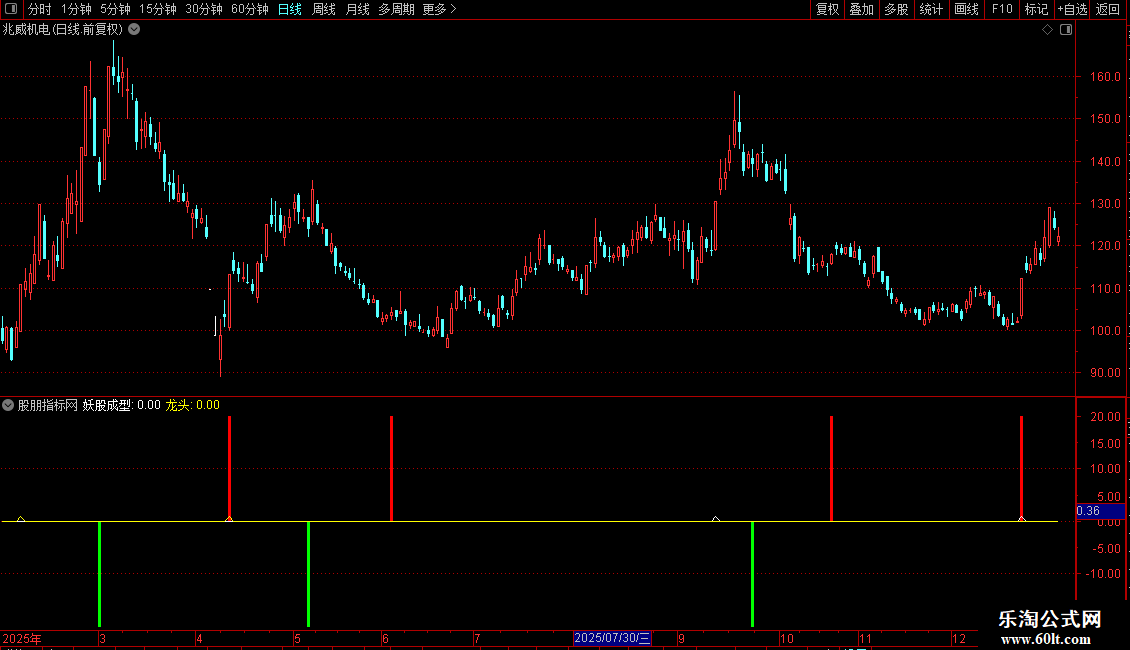The height and width of the screenshot is (650, 1130).
Task: Select the 30分钟 period
Action: (204, 9)
